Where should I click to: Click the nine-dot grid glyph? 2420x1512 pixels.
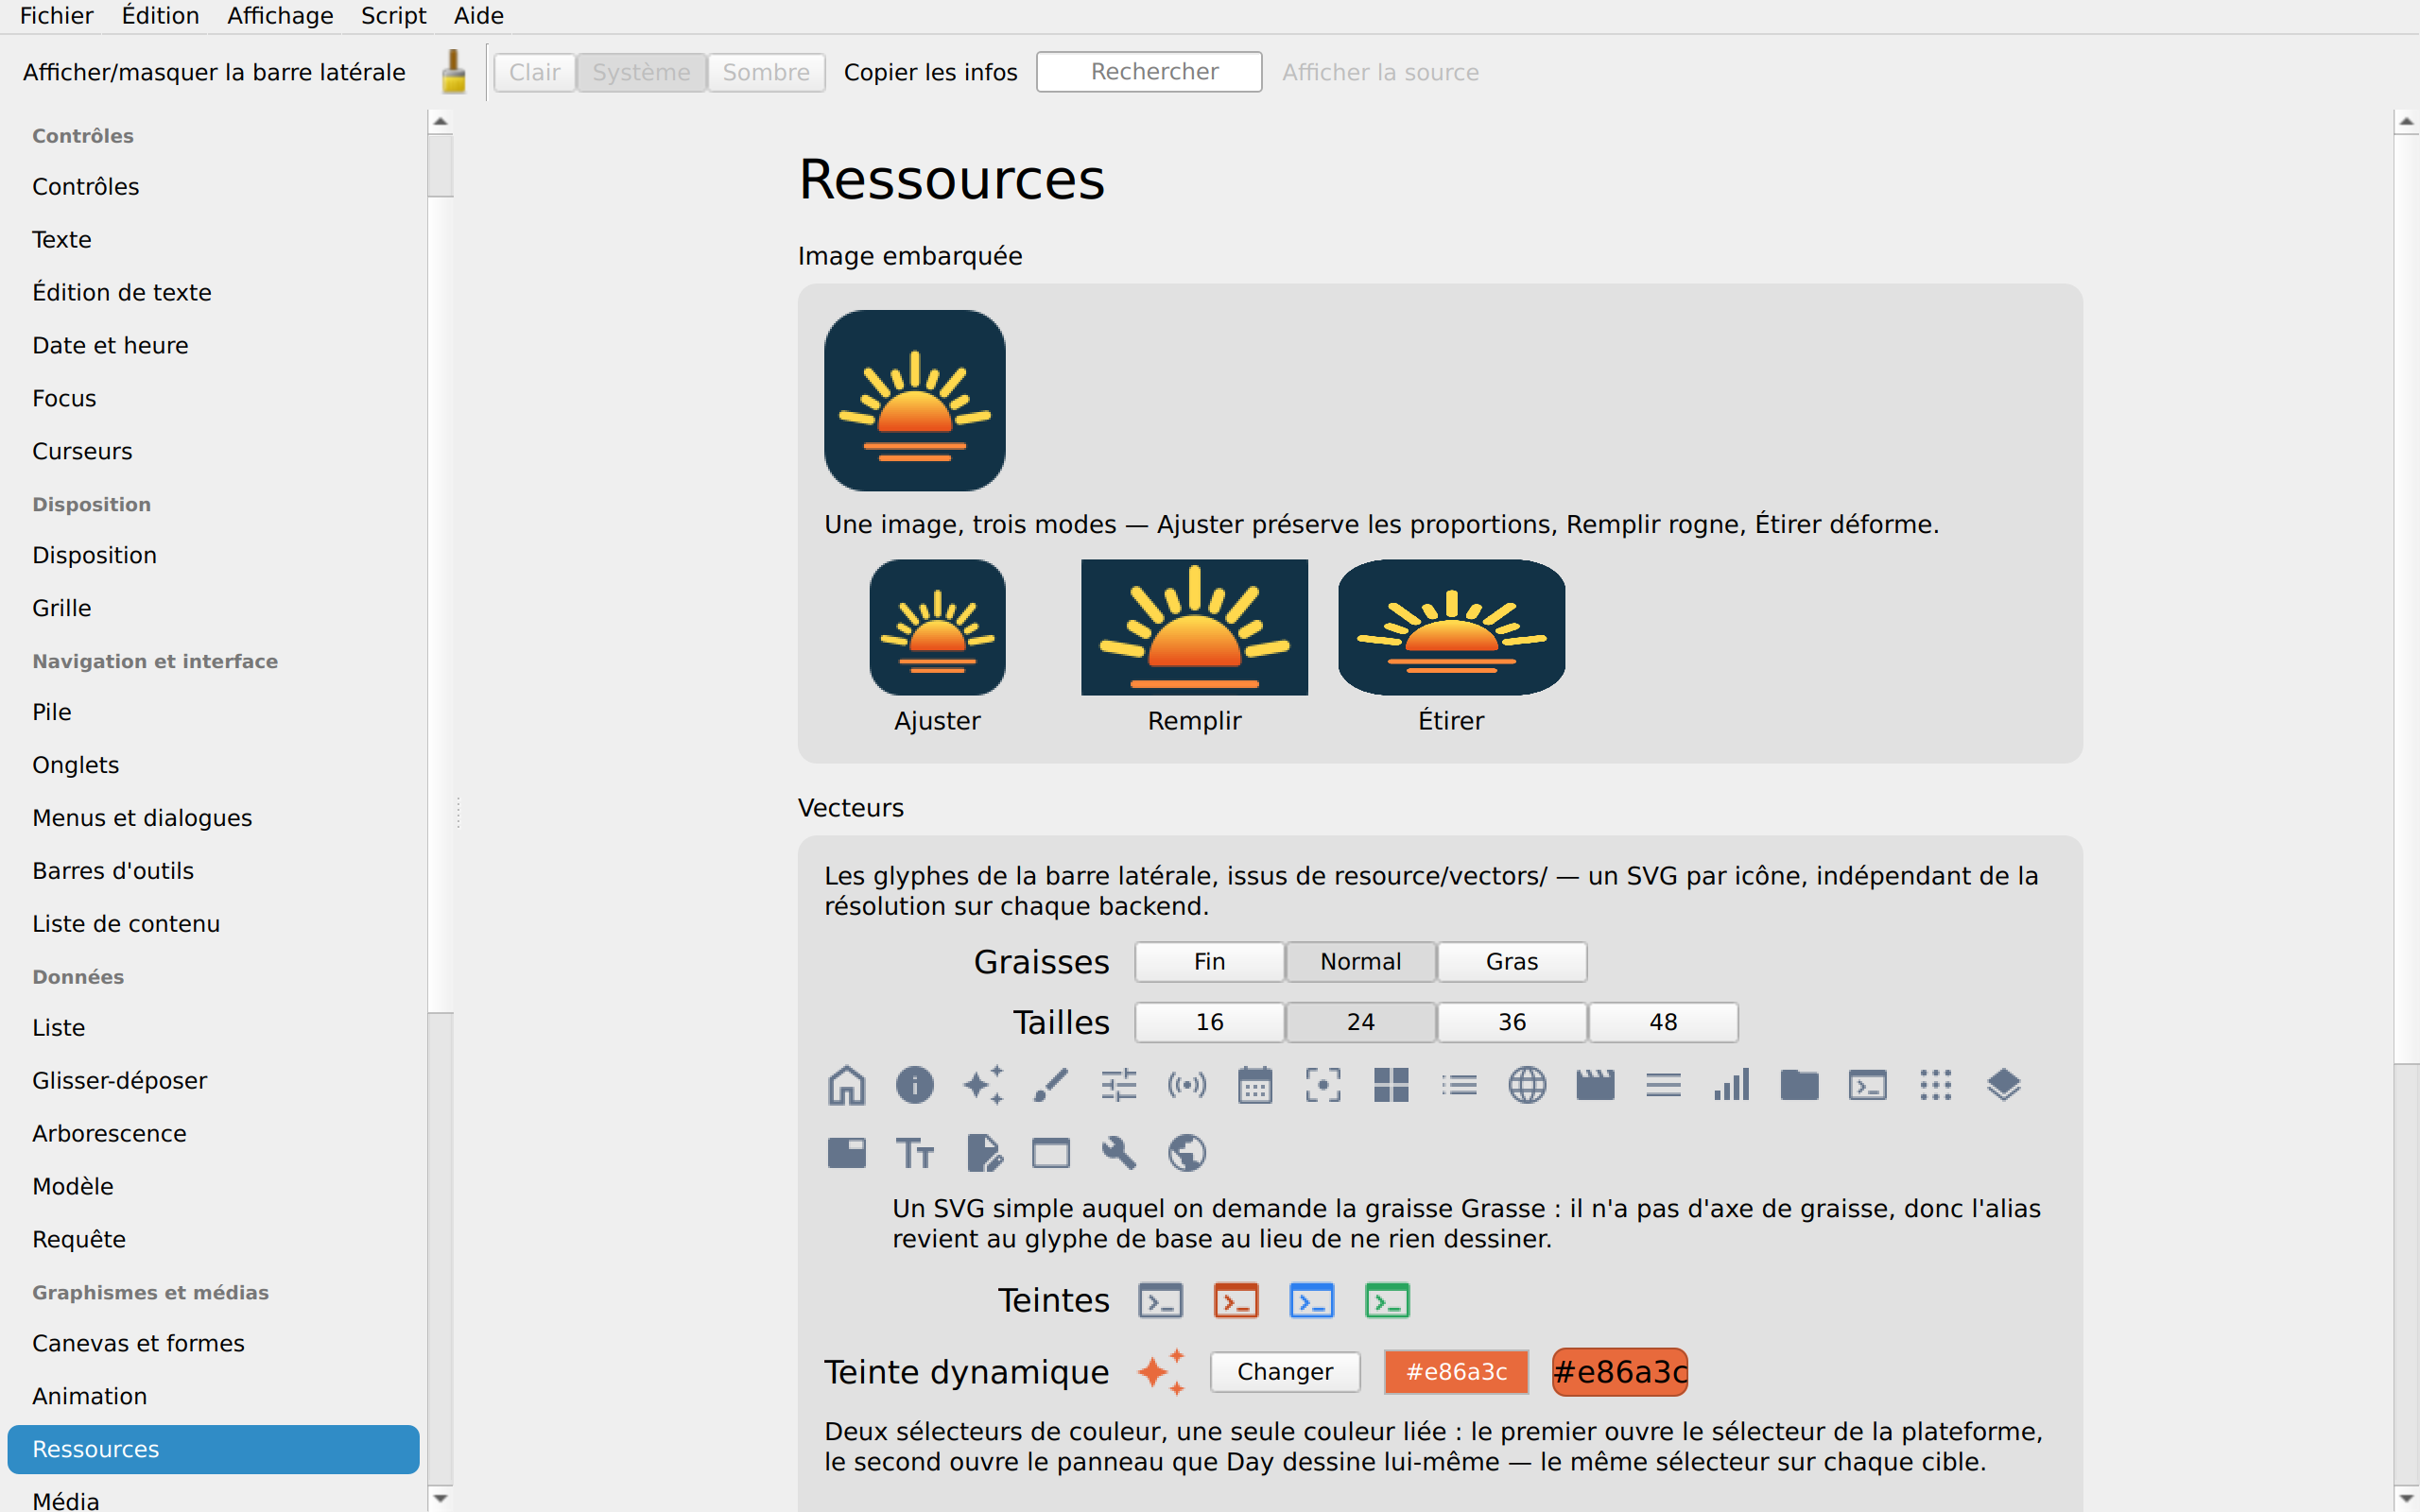[1935, 1085]
